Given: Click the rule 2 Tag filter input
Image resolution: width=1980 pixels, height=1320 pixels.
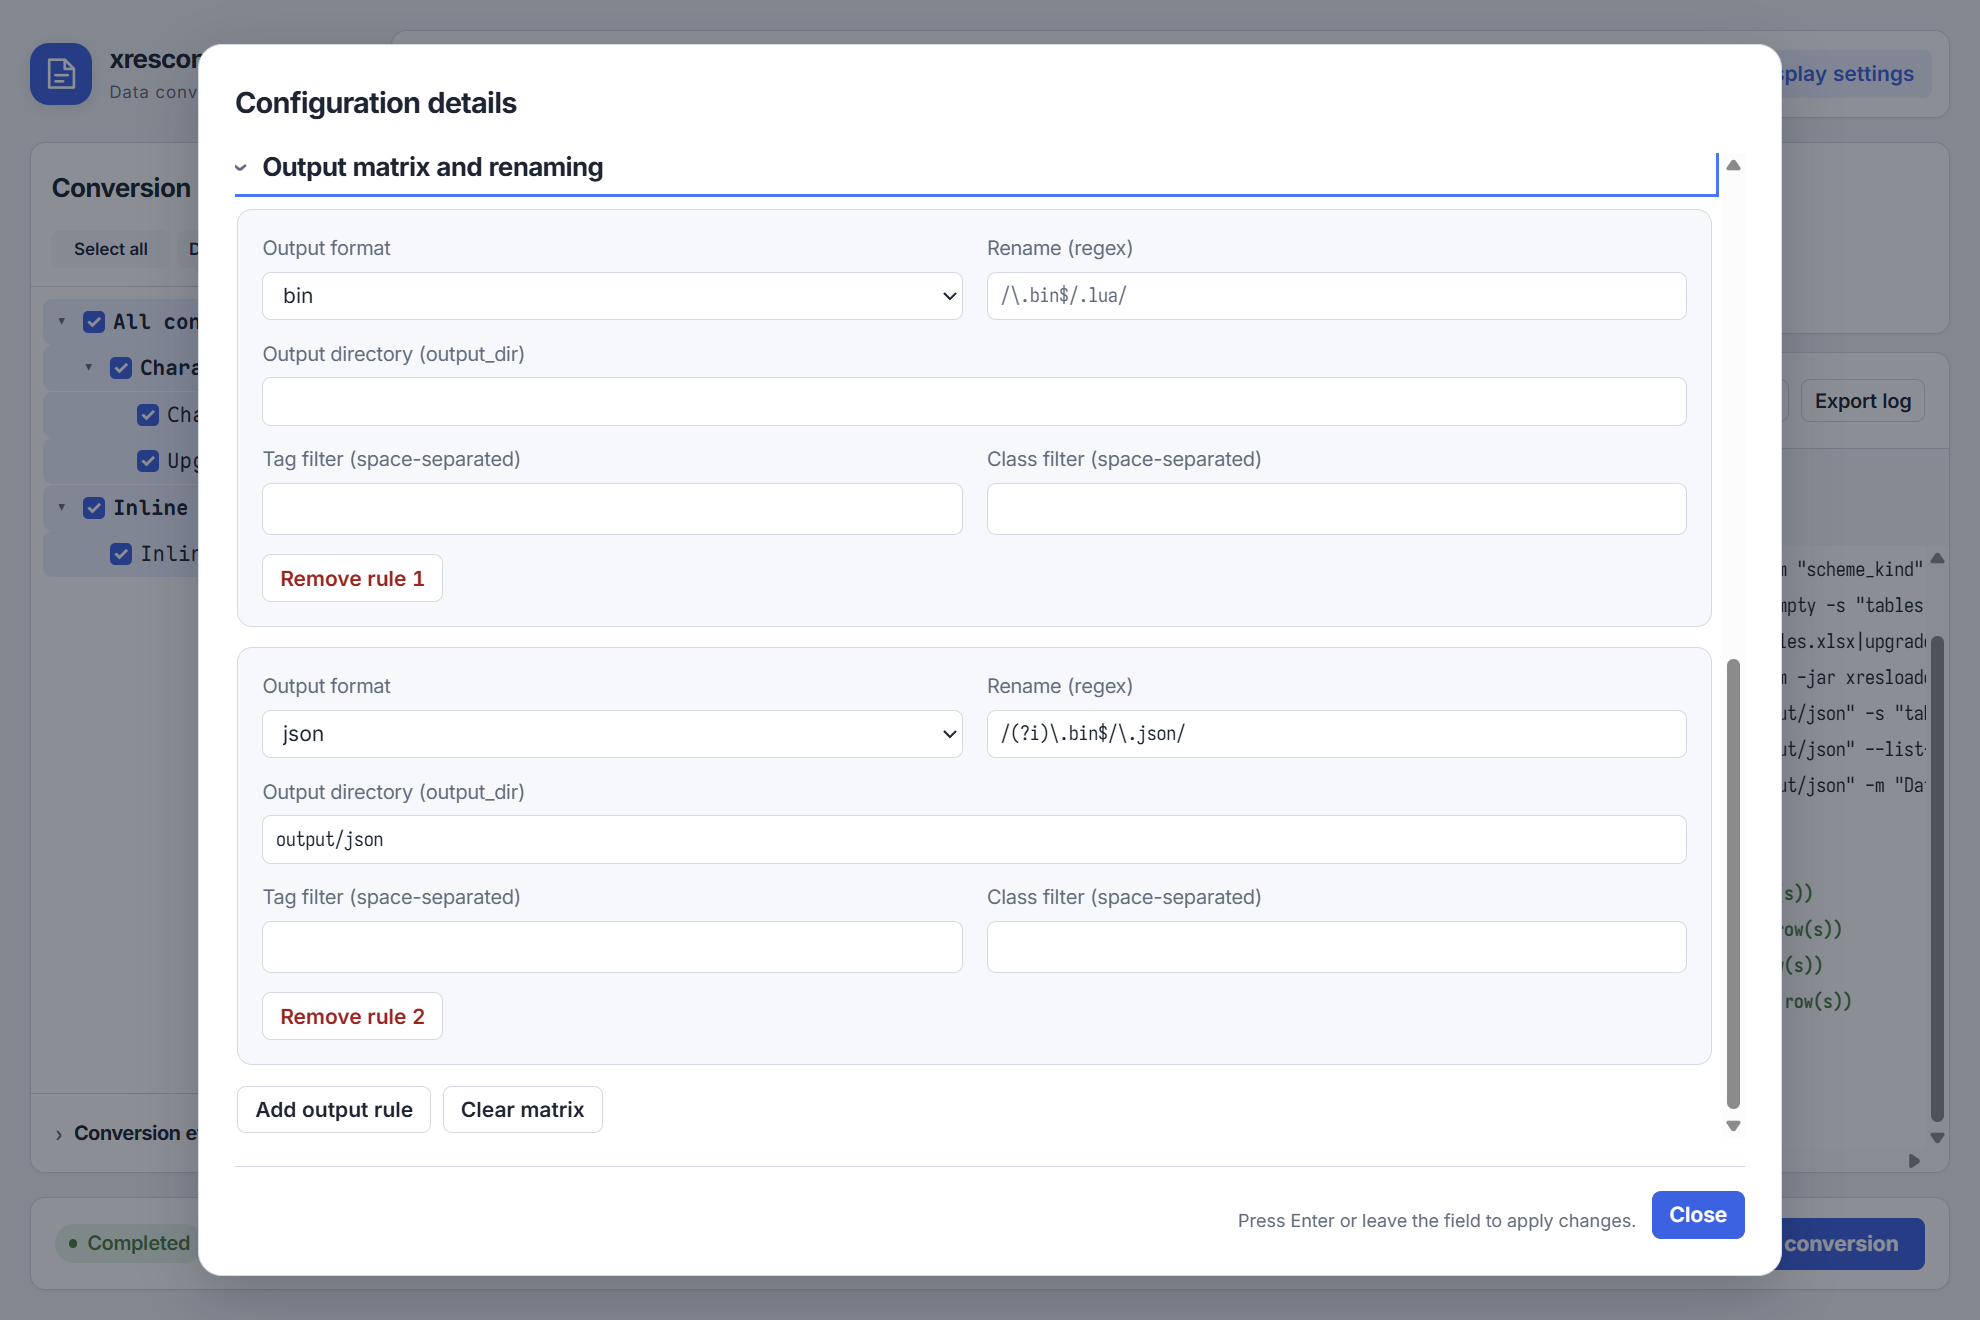Looking at the screenshot, I should click(x=612, y=947).
